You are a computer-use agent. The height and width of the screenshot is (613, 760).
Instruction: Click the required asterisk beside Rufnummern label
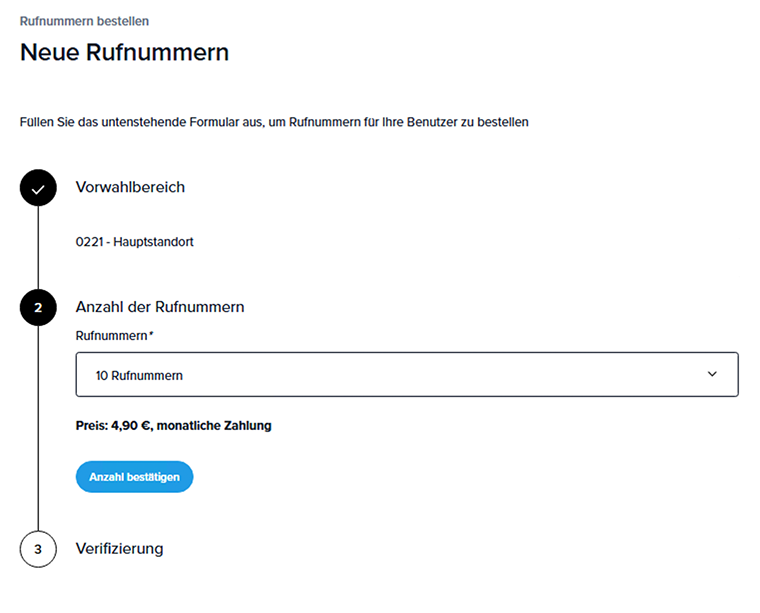click(151, 335)
